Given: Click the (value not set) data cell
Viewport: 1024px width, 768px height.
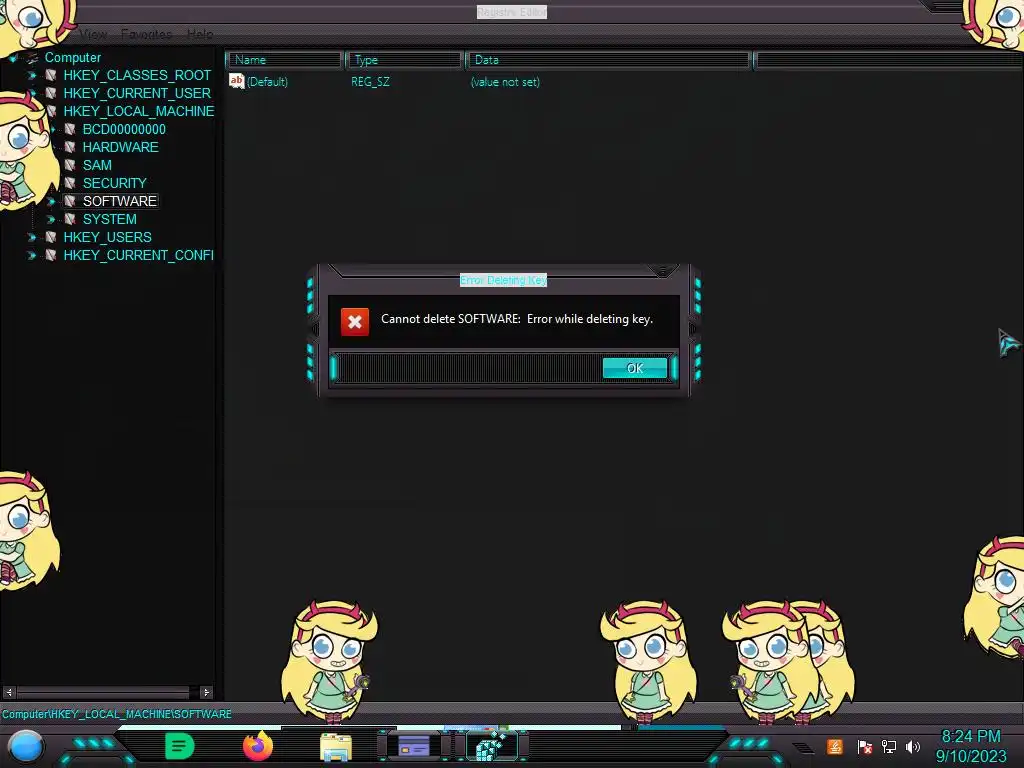Looking at the screenshot, I should (x=505, y=82).
